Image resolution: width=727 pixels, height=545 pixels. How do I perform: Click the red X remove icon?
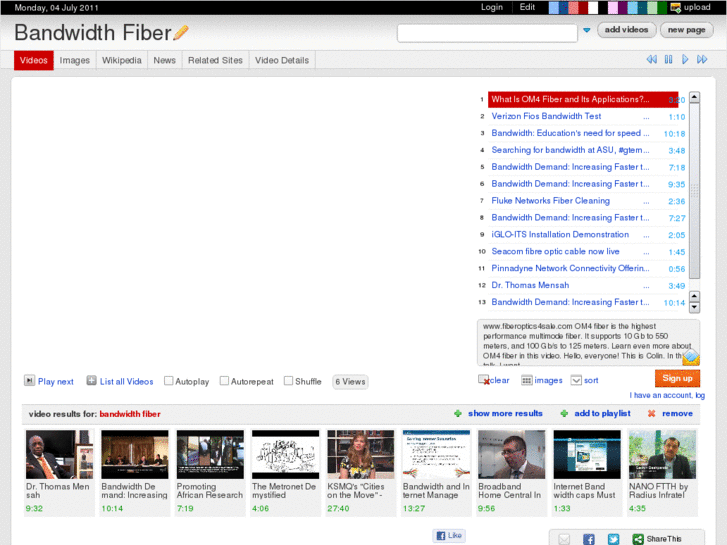651,413
